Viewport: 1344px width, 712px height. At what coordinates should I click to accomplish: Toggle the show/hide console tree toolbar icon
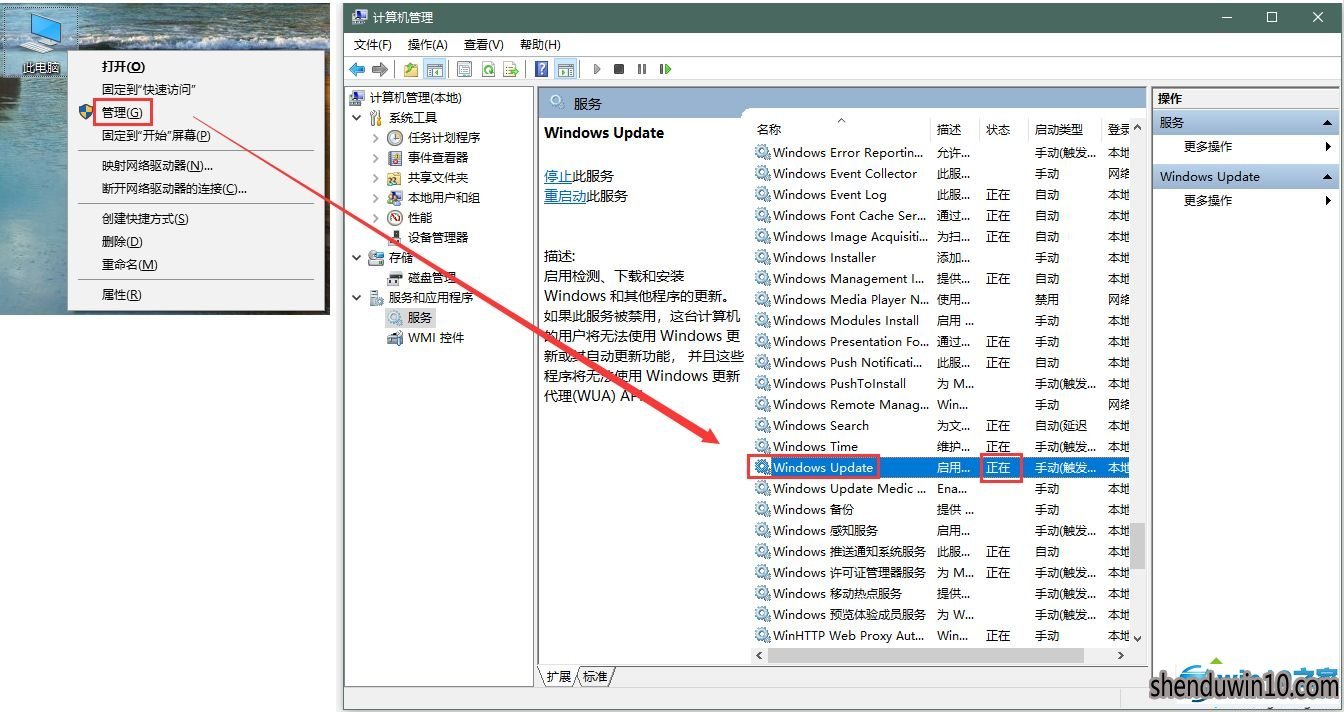coord(434,69)
